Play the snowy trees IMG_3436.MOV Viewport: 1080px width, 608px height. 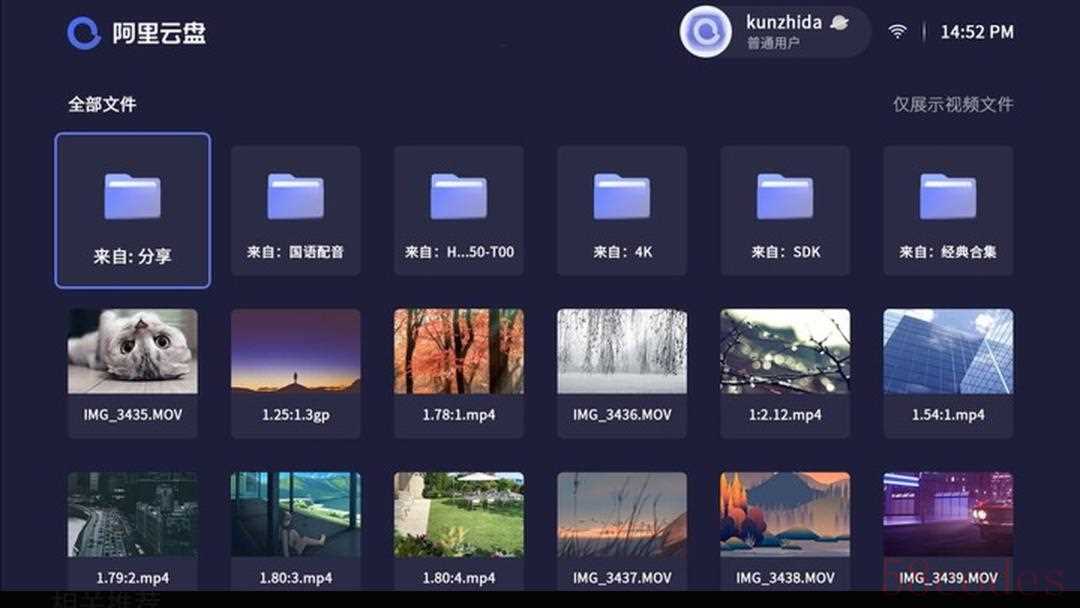pyautogui.click(x=622, y=351)
